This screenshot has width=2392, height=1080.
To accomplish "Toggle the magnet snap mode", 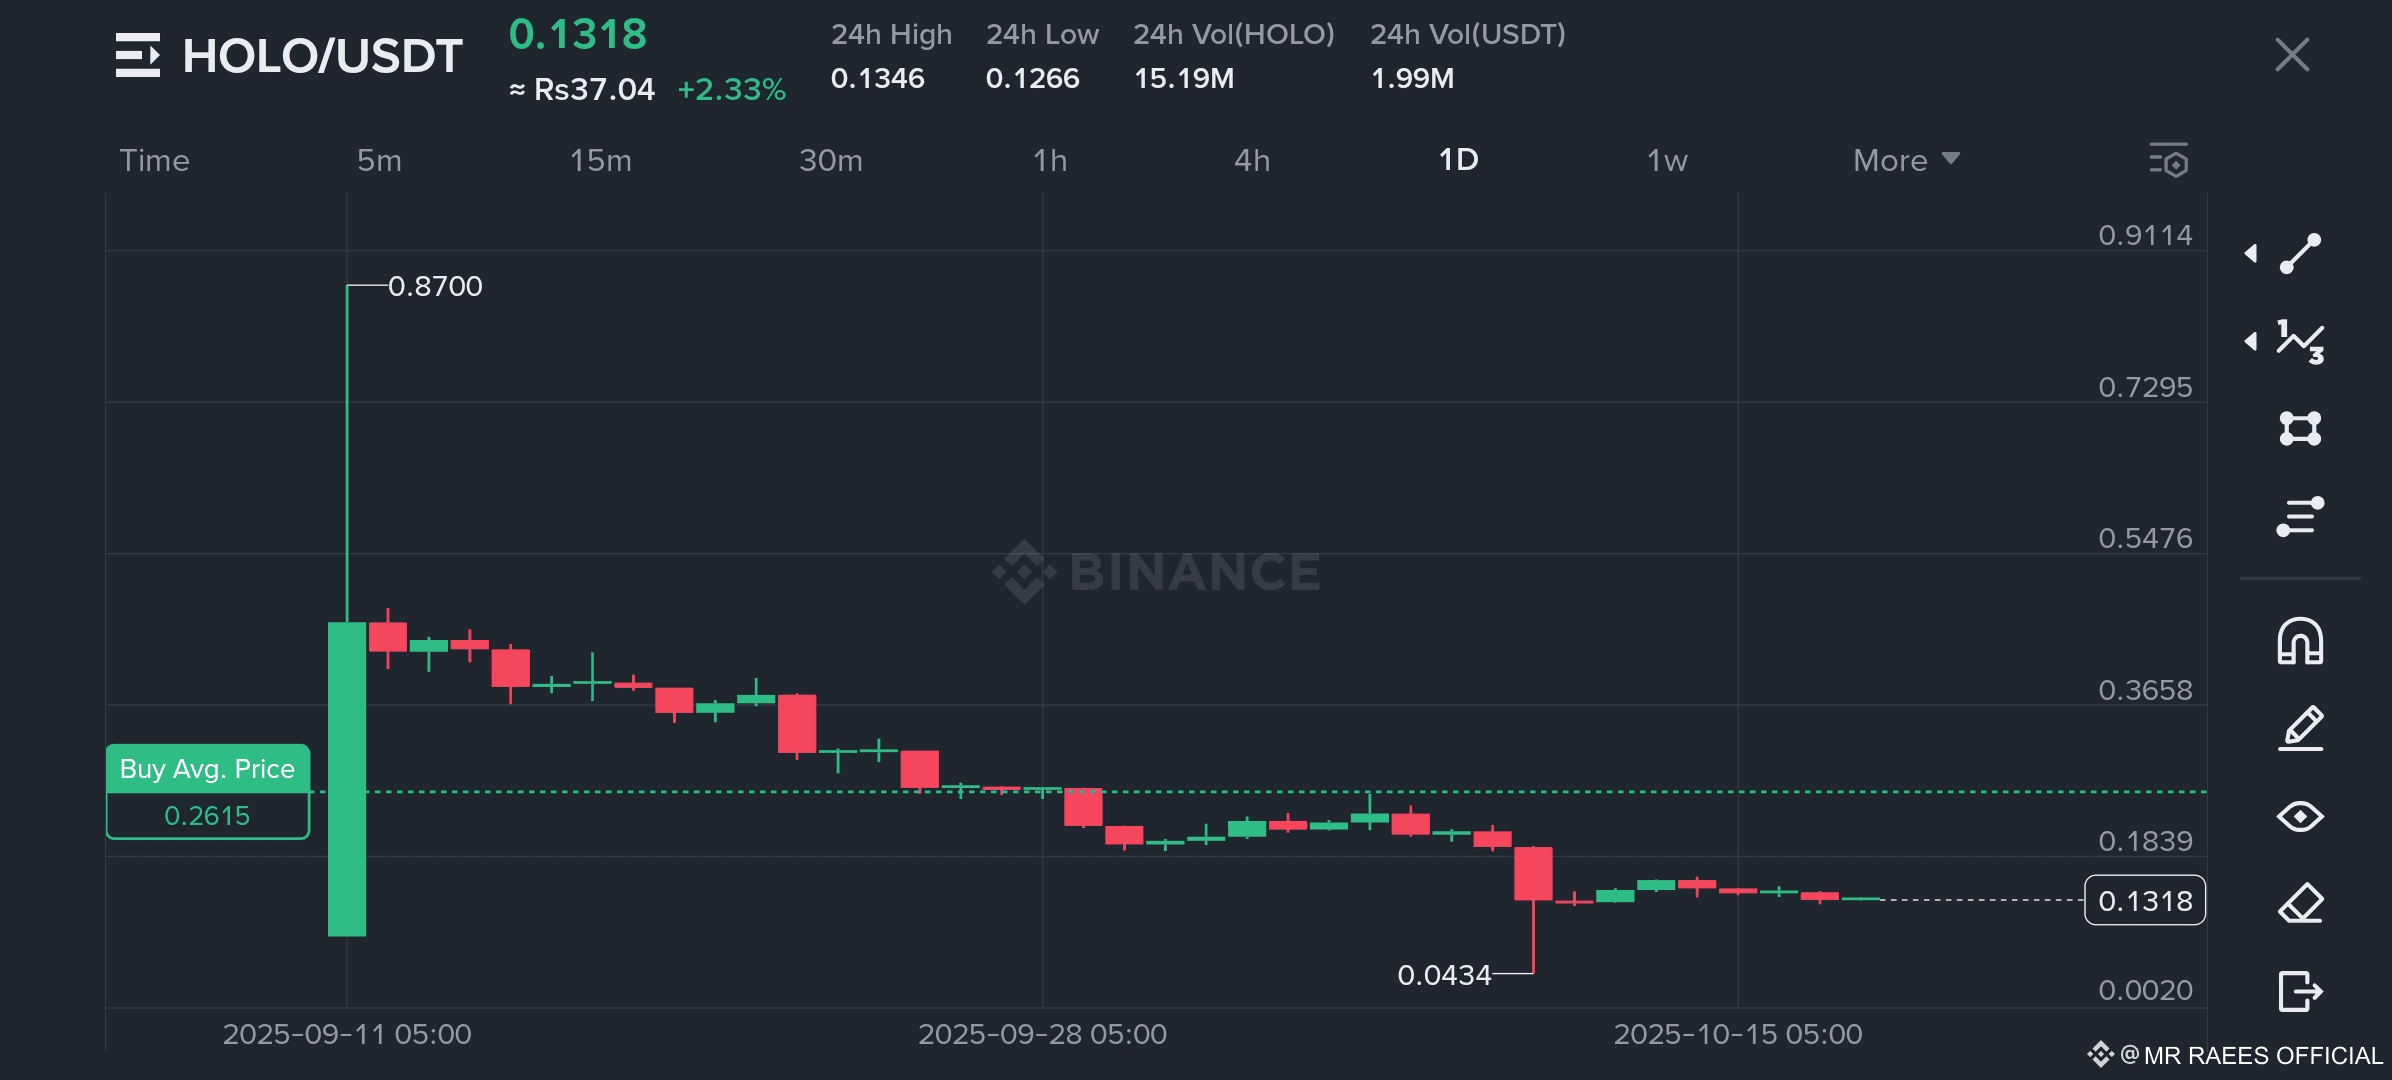I will [2300, 641].
